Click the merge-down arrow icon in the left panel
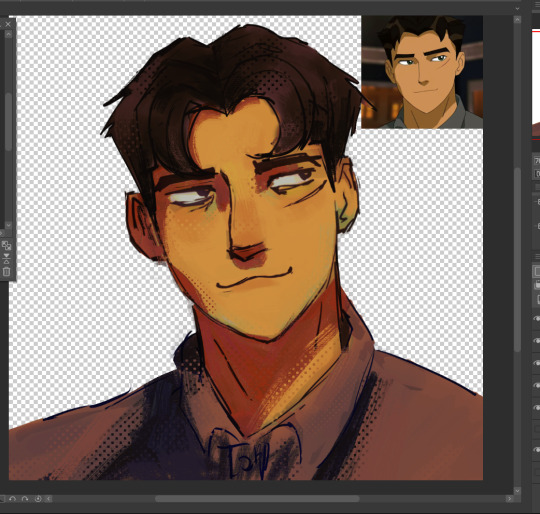 pos(6,258)
